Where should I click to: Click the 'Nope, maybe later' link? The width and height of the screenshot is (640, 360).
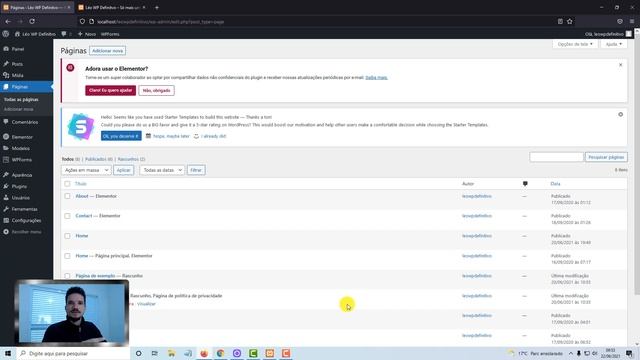pyautogui.click(x=171, y=136)
